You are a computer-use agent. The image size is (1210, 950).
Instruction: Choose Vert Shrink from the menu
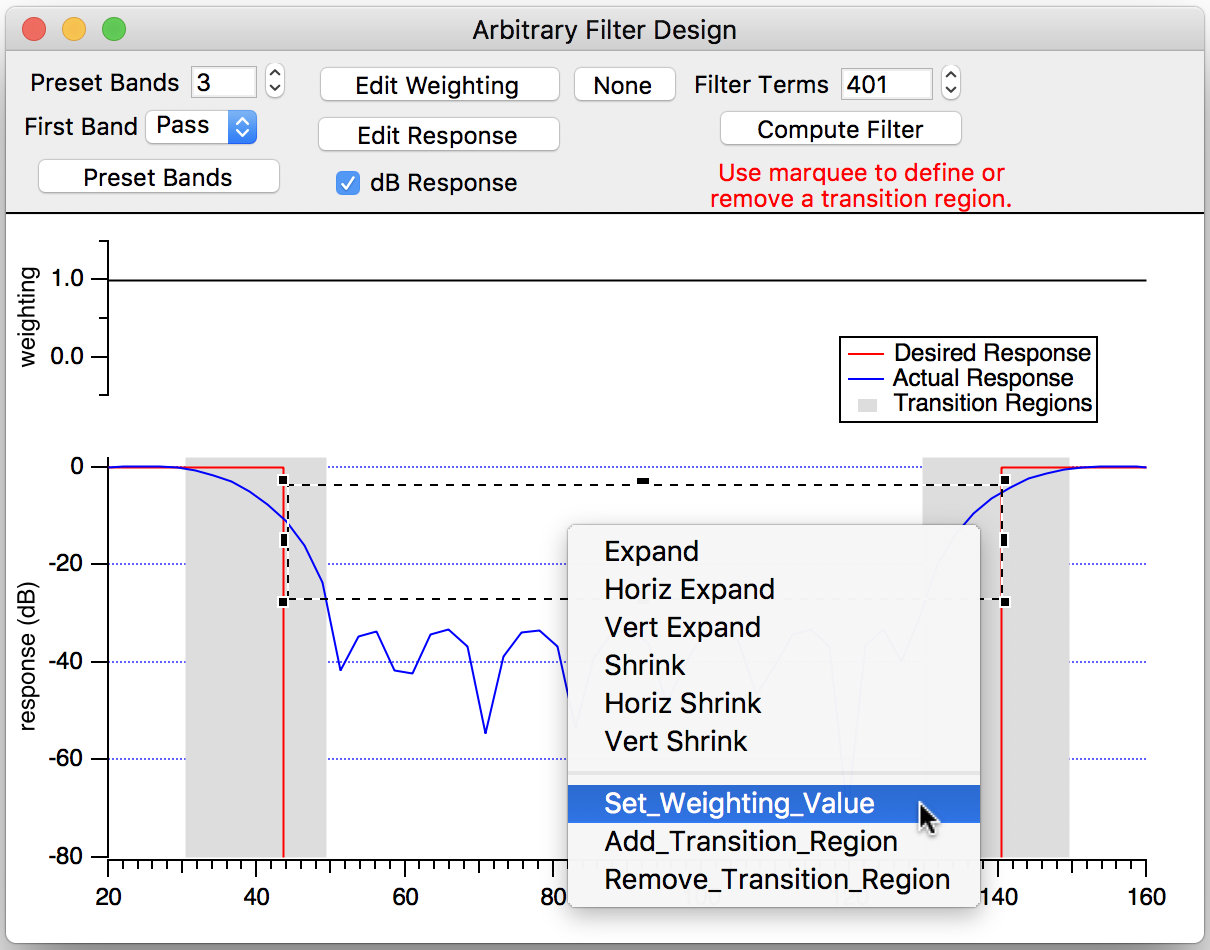[x=676, y=742]
